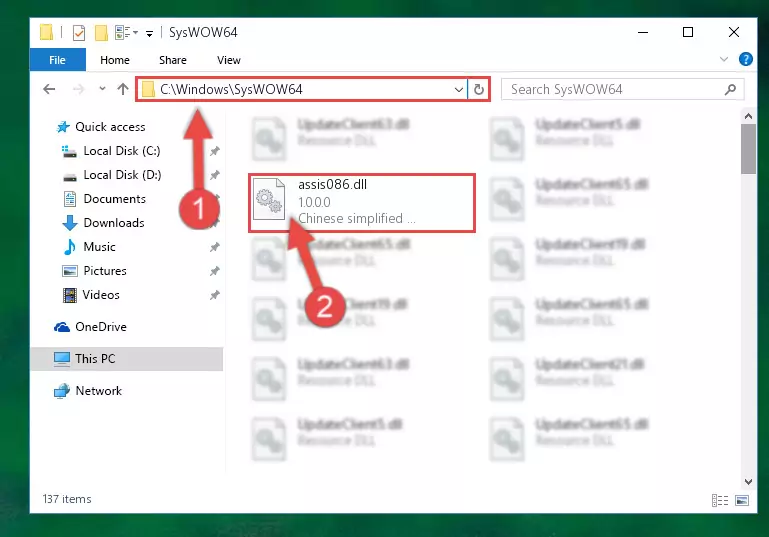Click the pin icon beside Videos

coord(214,295)
